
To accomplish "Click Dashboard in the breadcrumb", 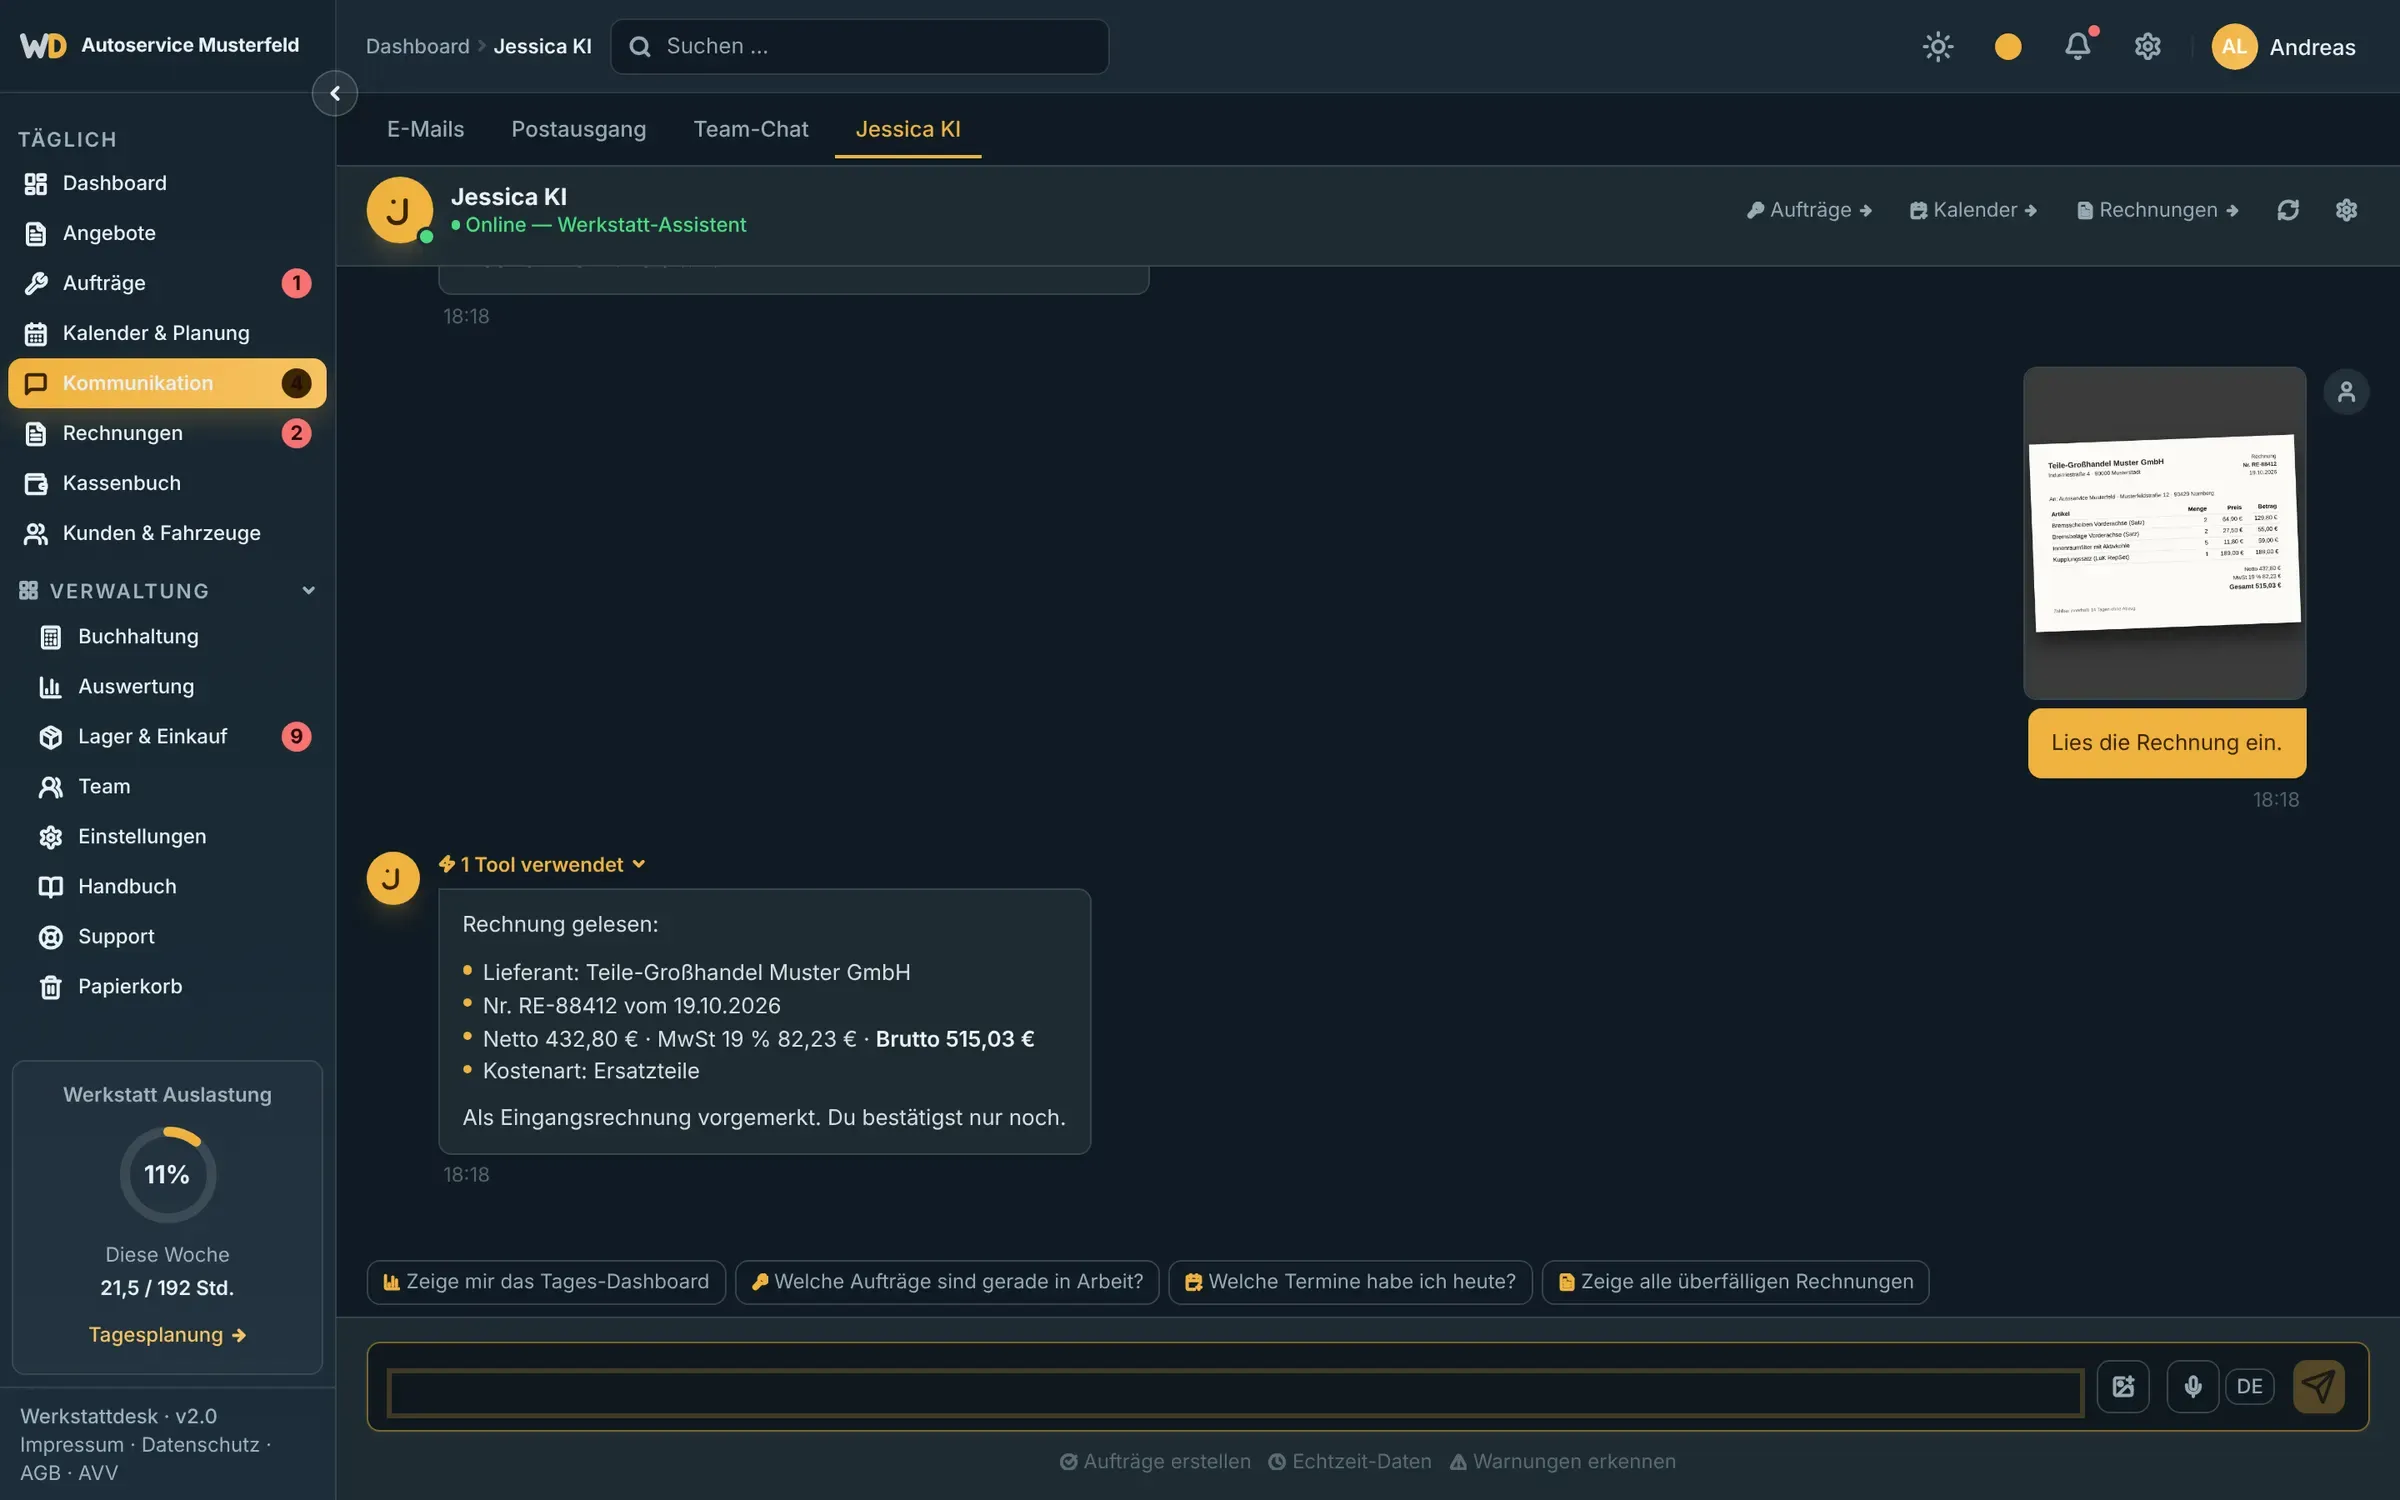I will click(x=417, y=46).
